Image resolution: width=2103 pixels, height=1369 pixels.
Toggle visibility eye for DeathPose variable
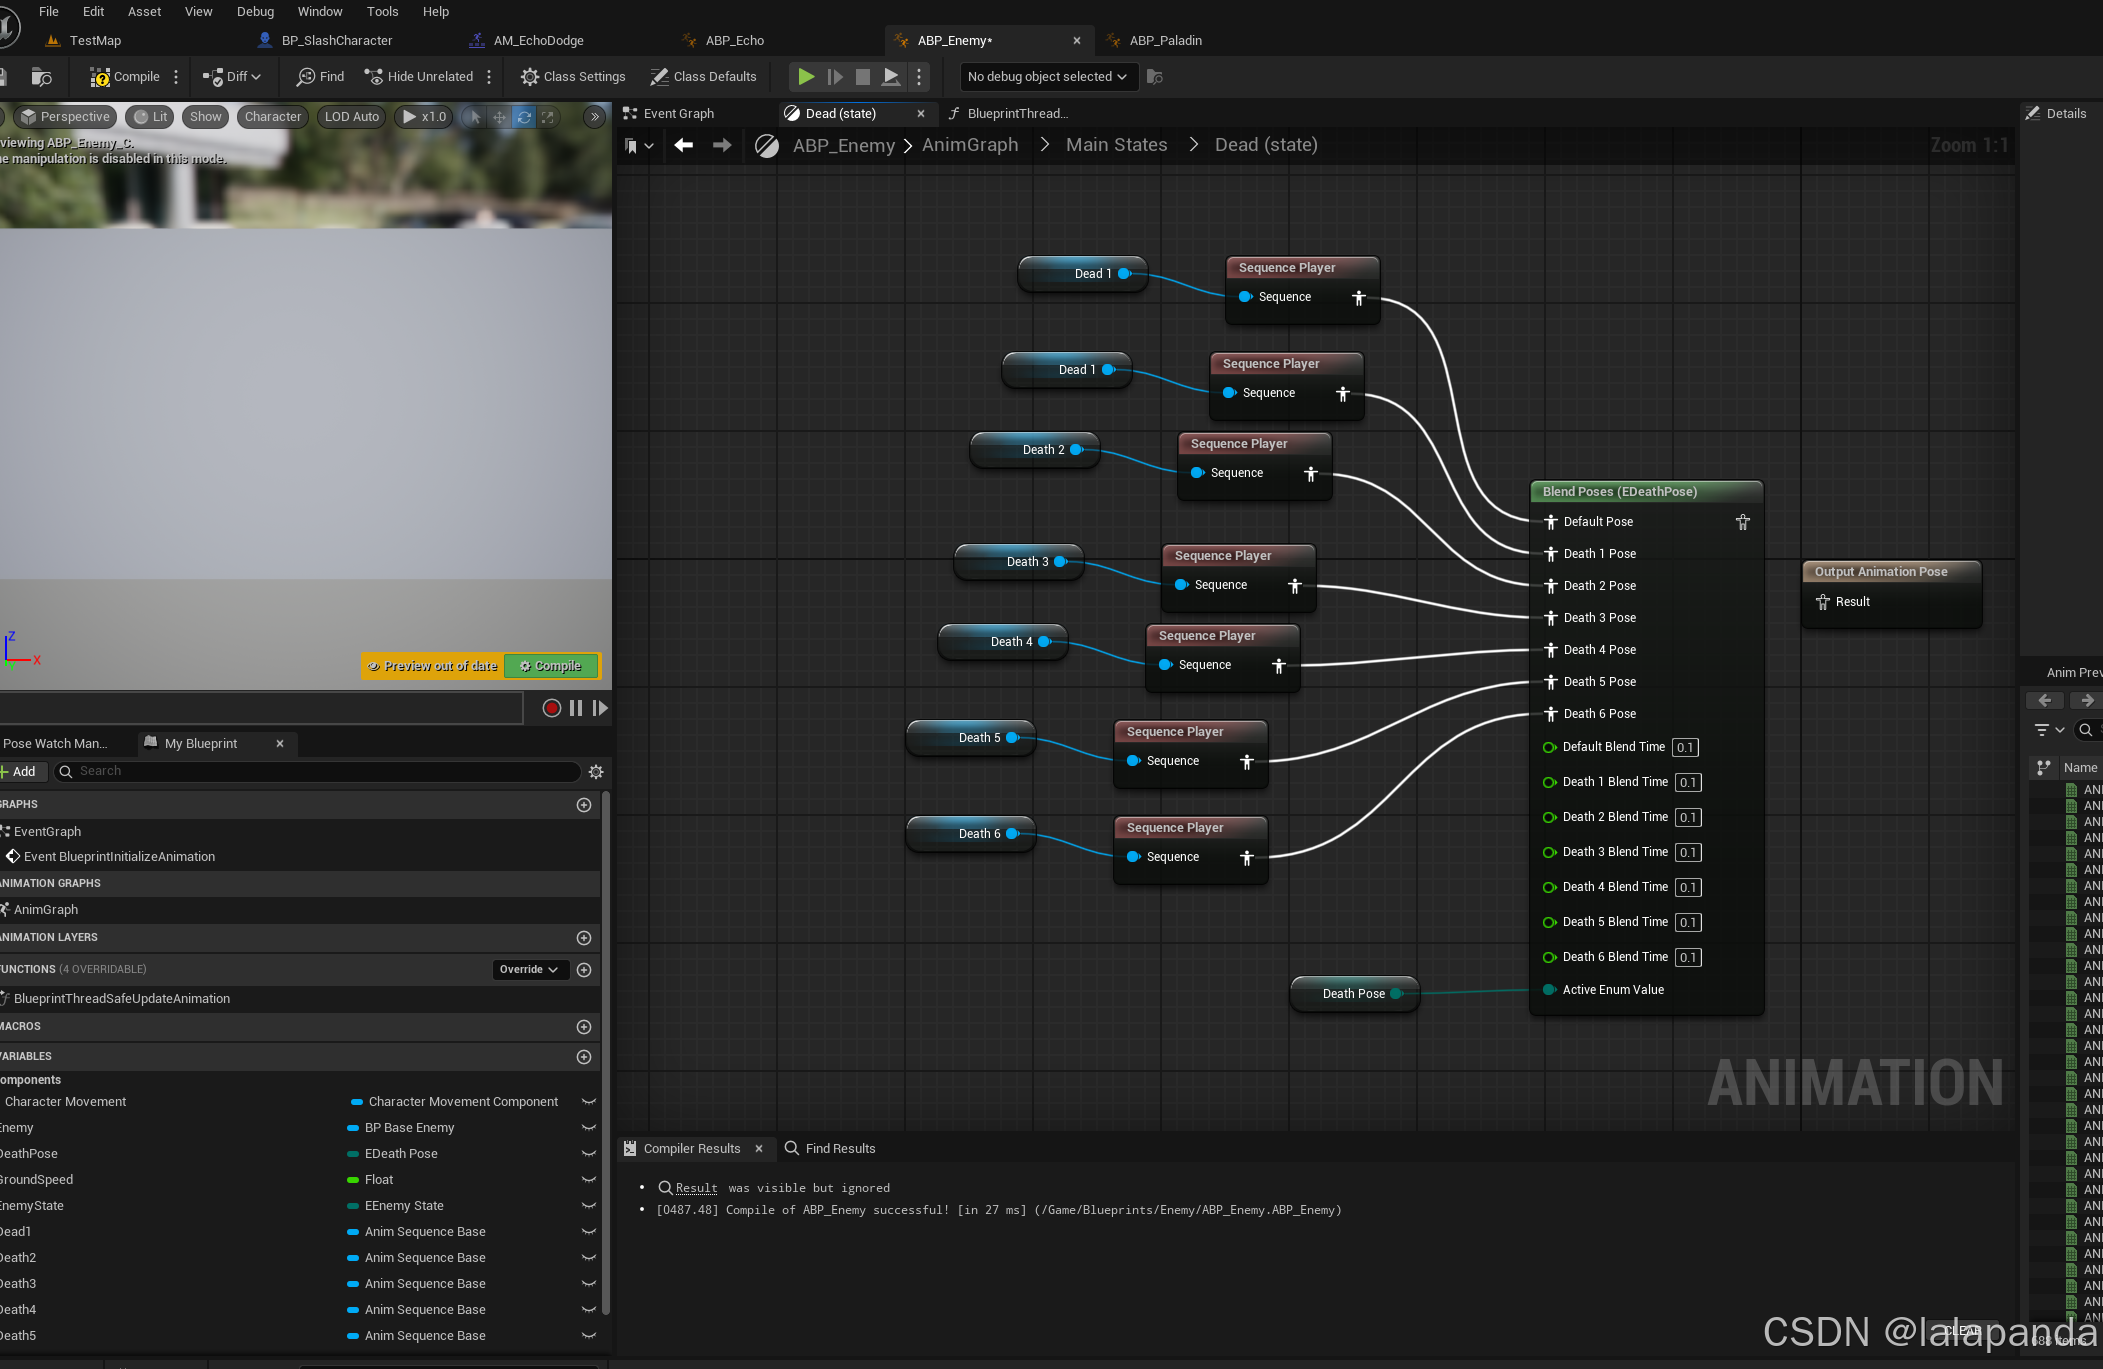tap(589, 1154)
